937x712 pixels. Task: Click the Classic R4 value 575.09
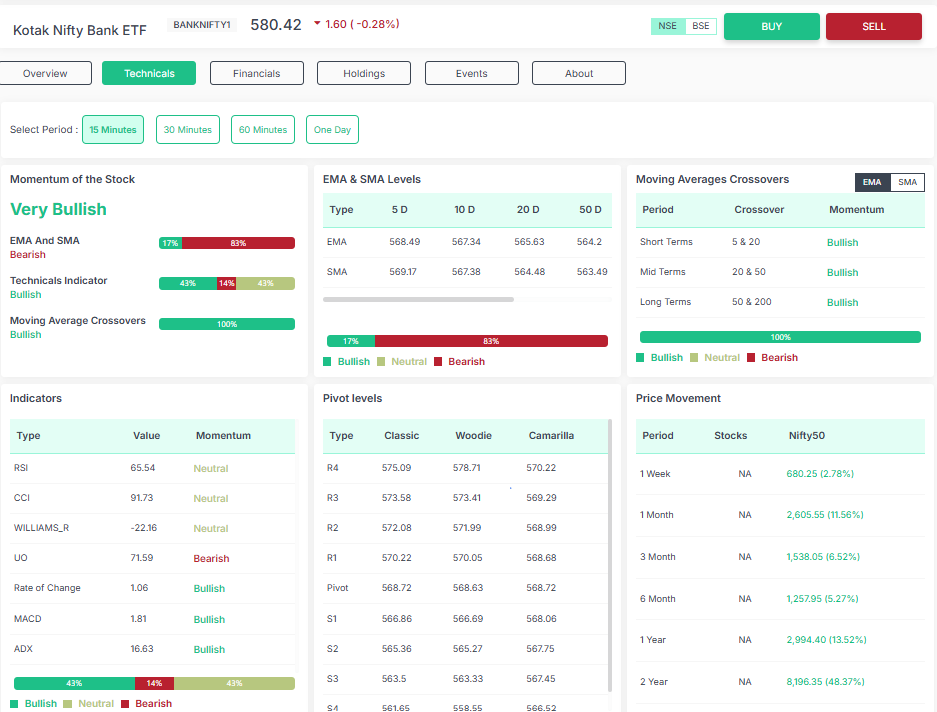coord(397,467)
